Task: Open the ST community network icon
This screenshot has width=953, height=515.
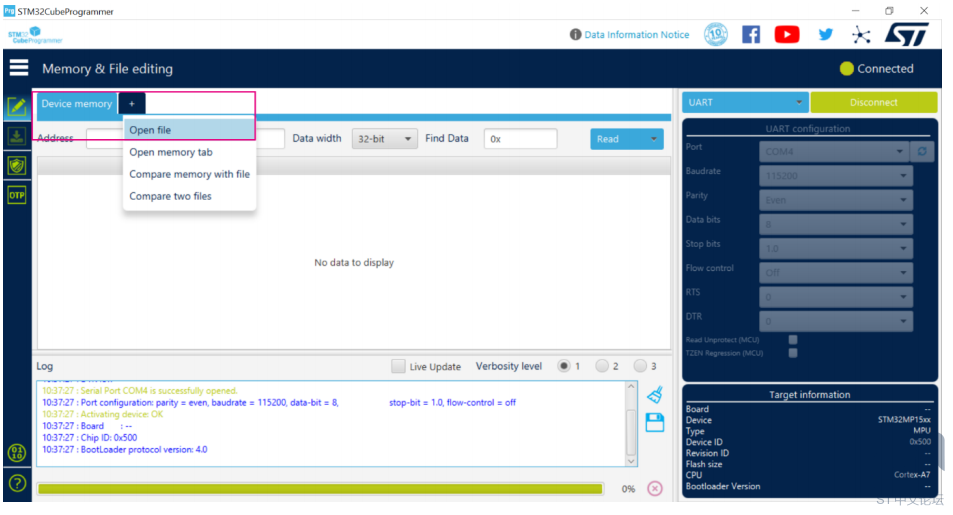Action: coord(861,35)
